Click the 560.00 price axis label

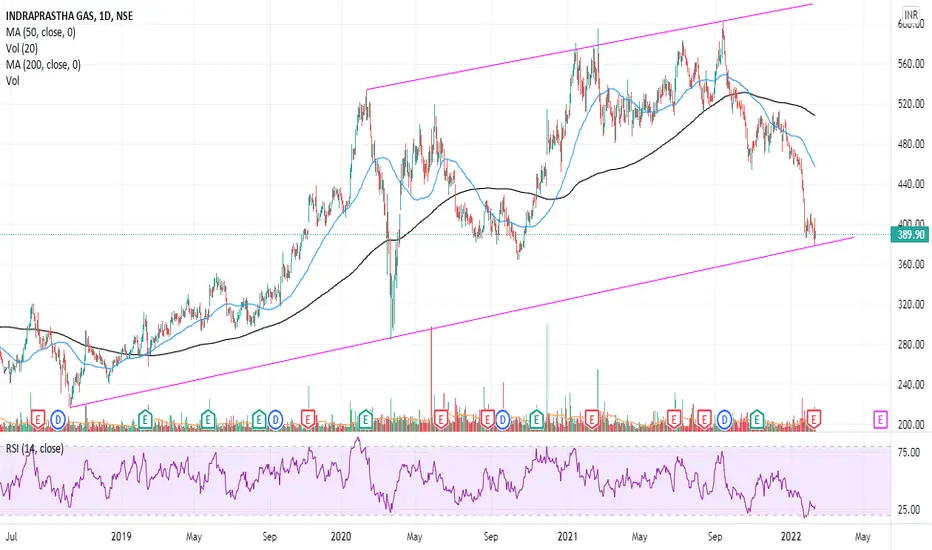911,64
